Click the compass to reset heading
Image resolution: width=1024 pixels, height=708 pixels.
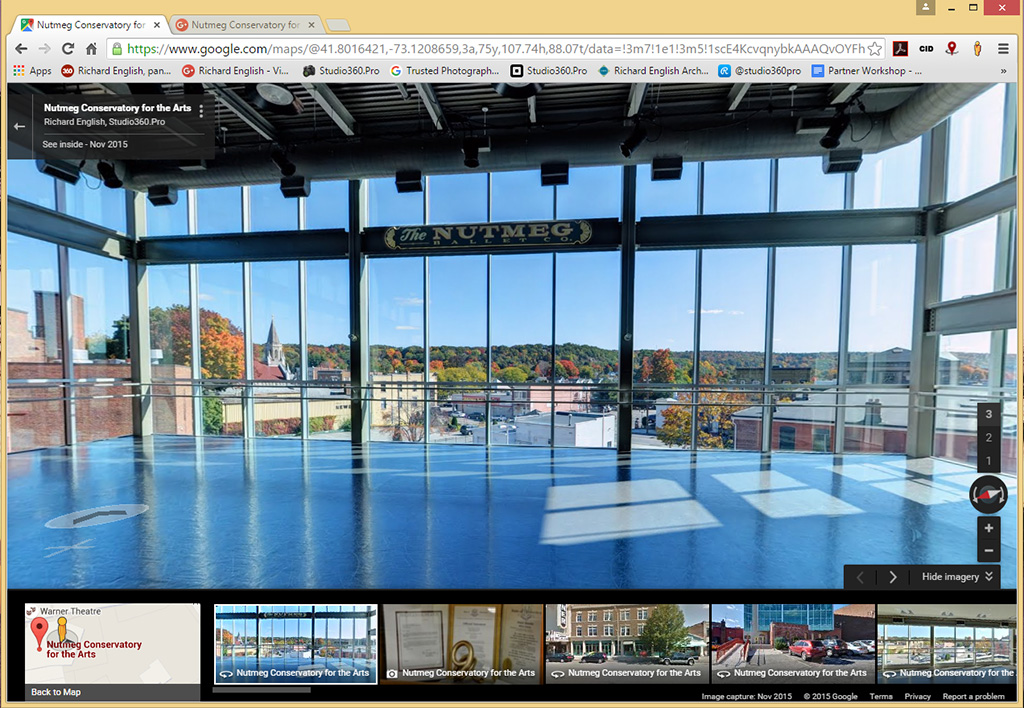(989, 494)
